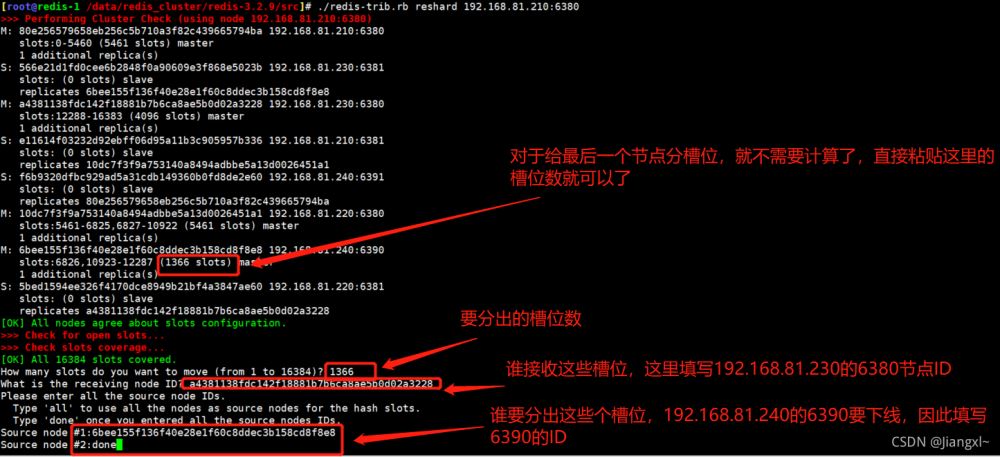Click the red-boxed '1366' slots input value

pyautogui.click(x=341, y=372)
